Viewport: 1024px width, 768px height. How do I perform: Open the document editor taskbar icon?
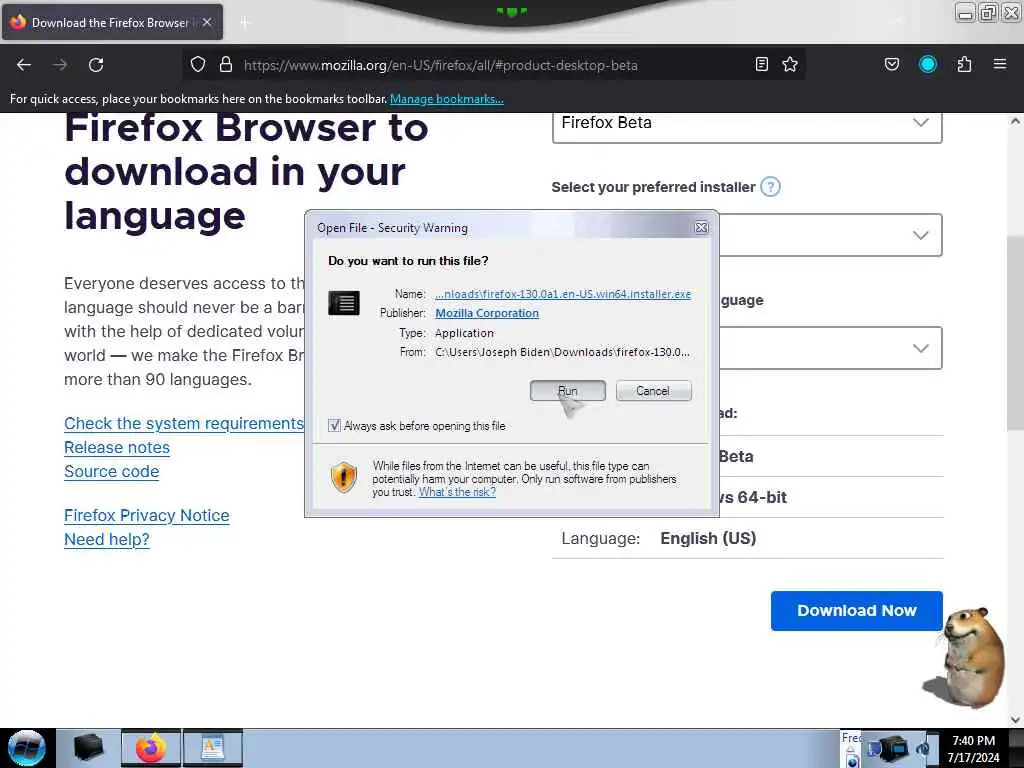pyautogui.click(x=213, y=748)
